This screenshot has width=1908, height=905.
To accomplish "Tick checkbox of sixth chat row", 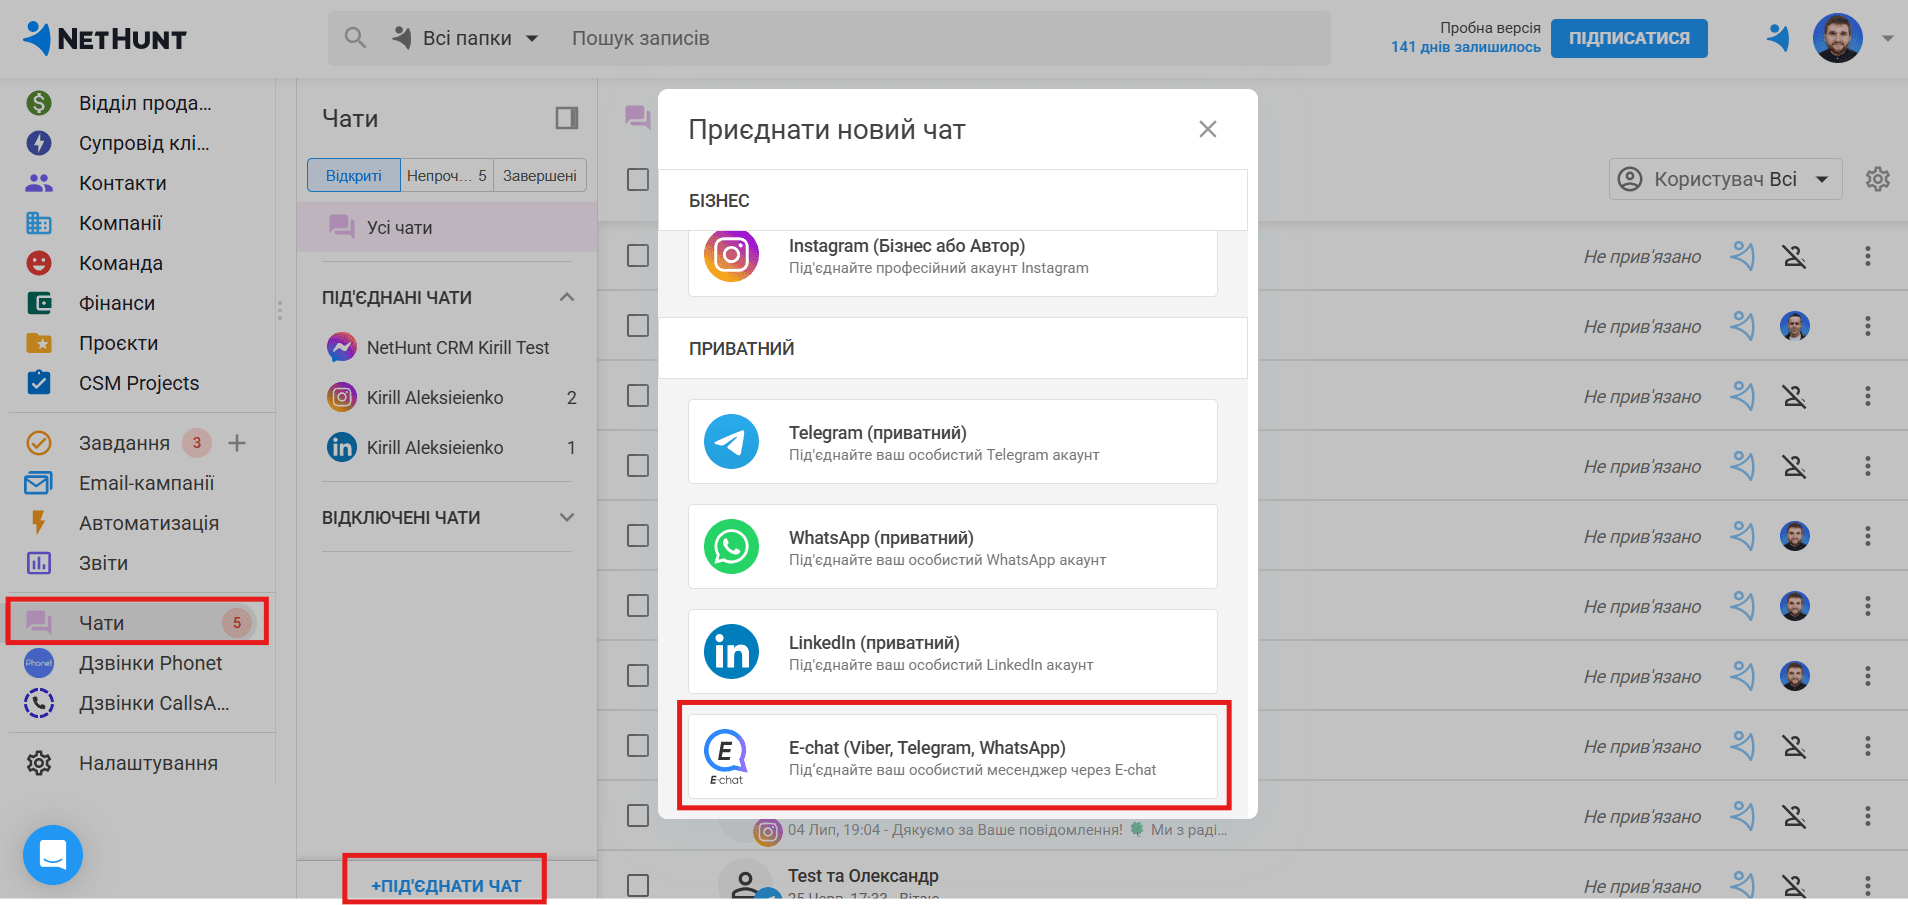I will tap(638, 606).
